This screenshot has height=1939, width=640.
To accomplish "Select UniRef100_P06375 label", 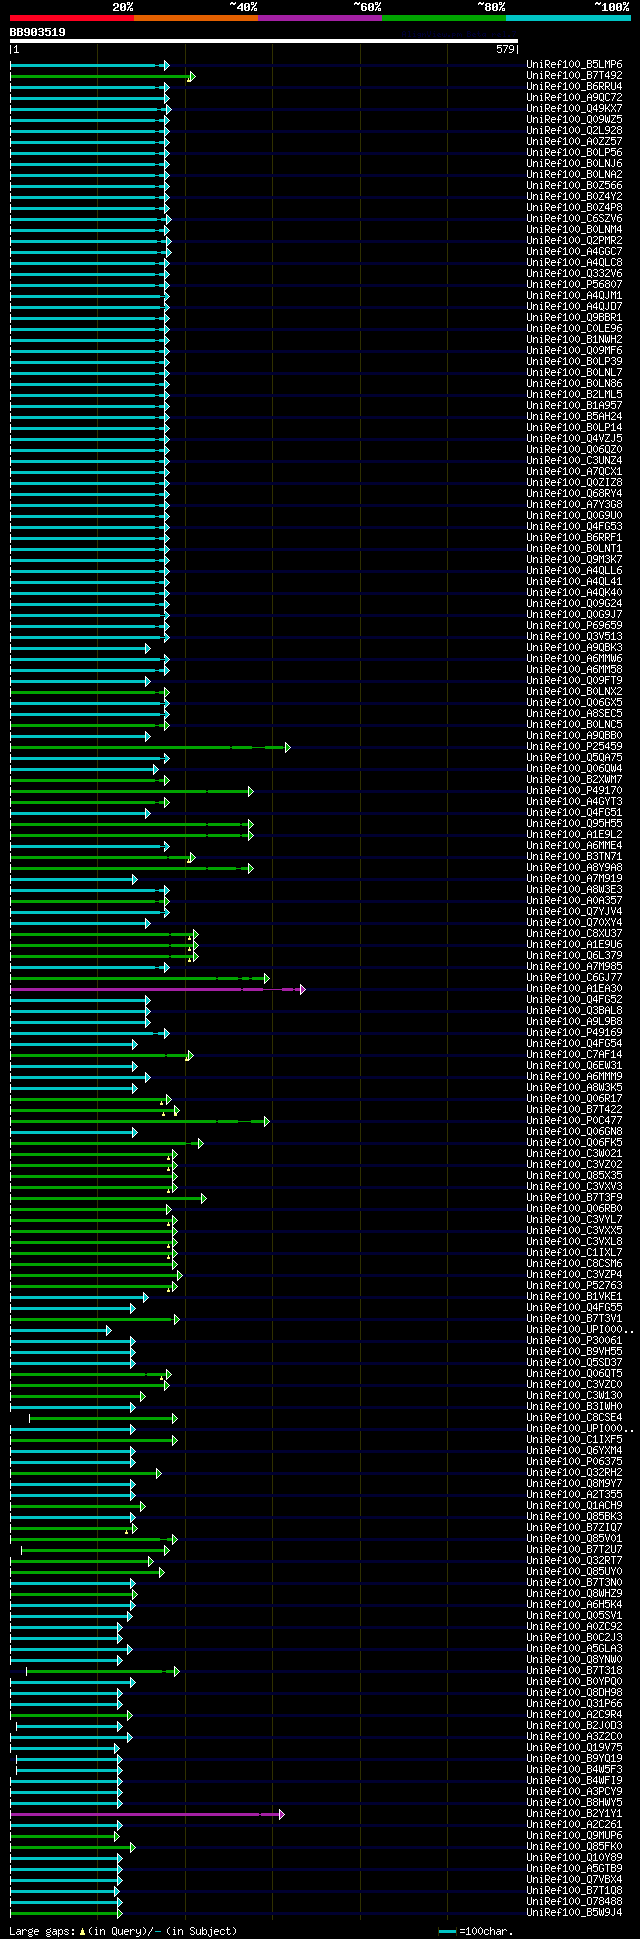I will 574,1462.
